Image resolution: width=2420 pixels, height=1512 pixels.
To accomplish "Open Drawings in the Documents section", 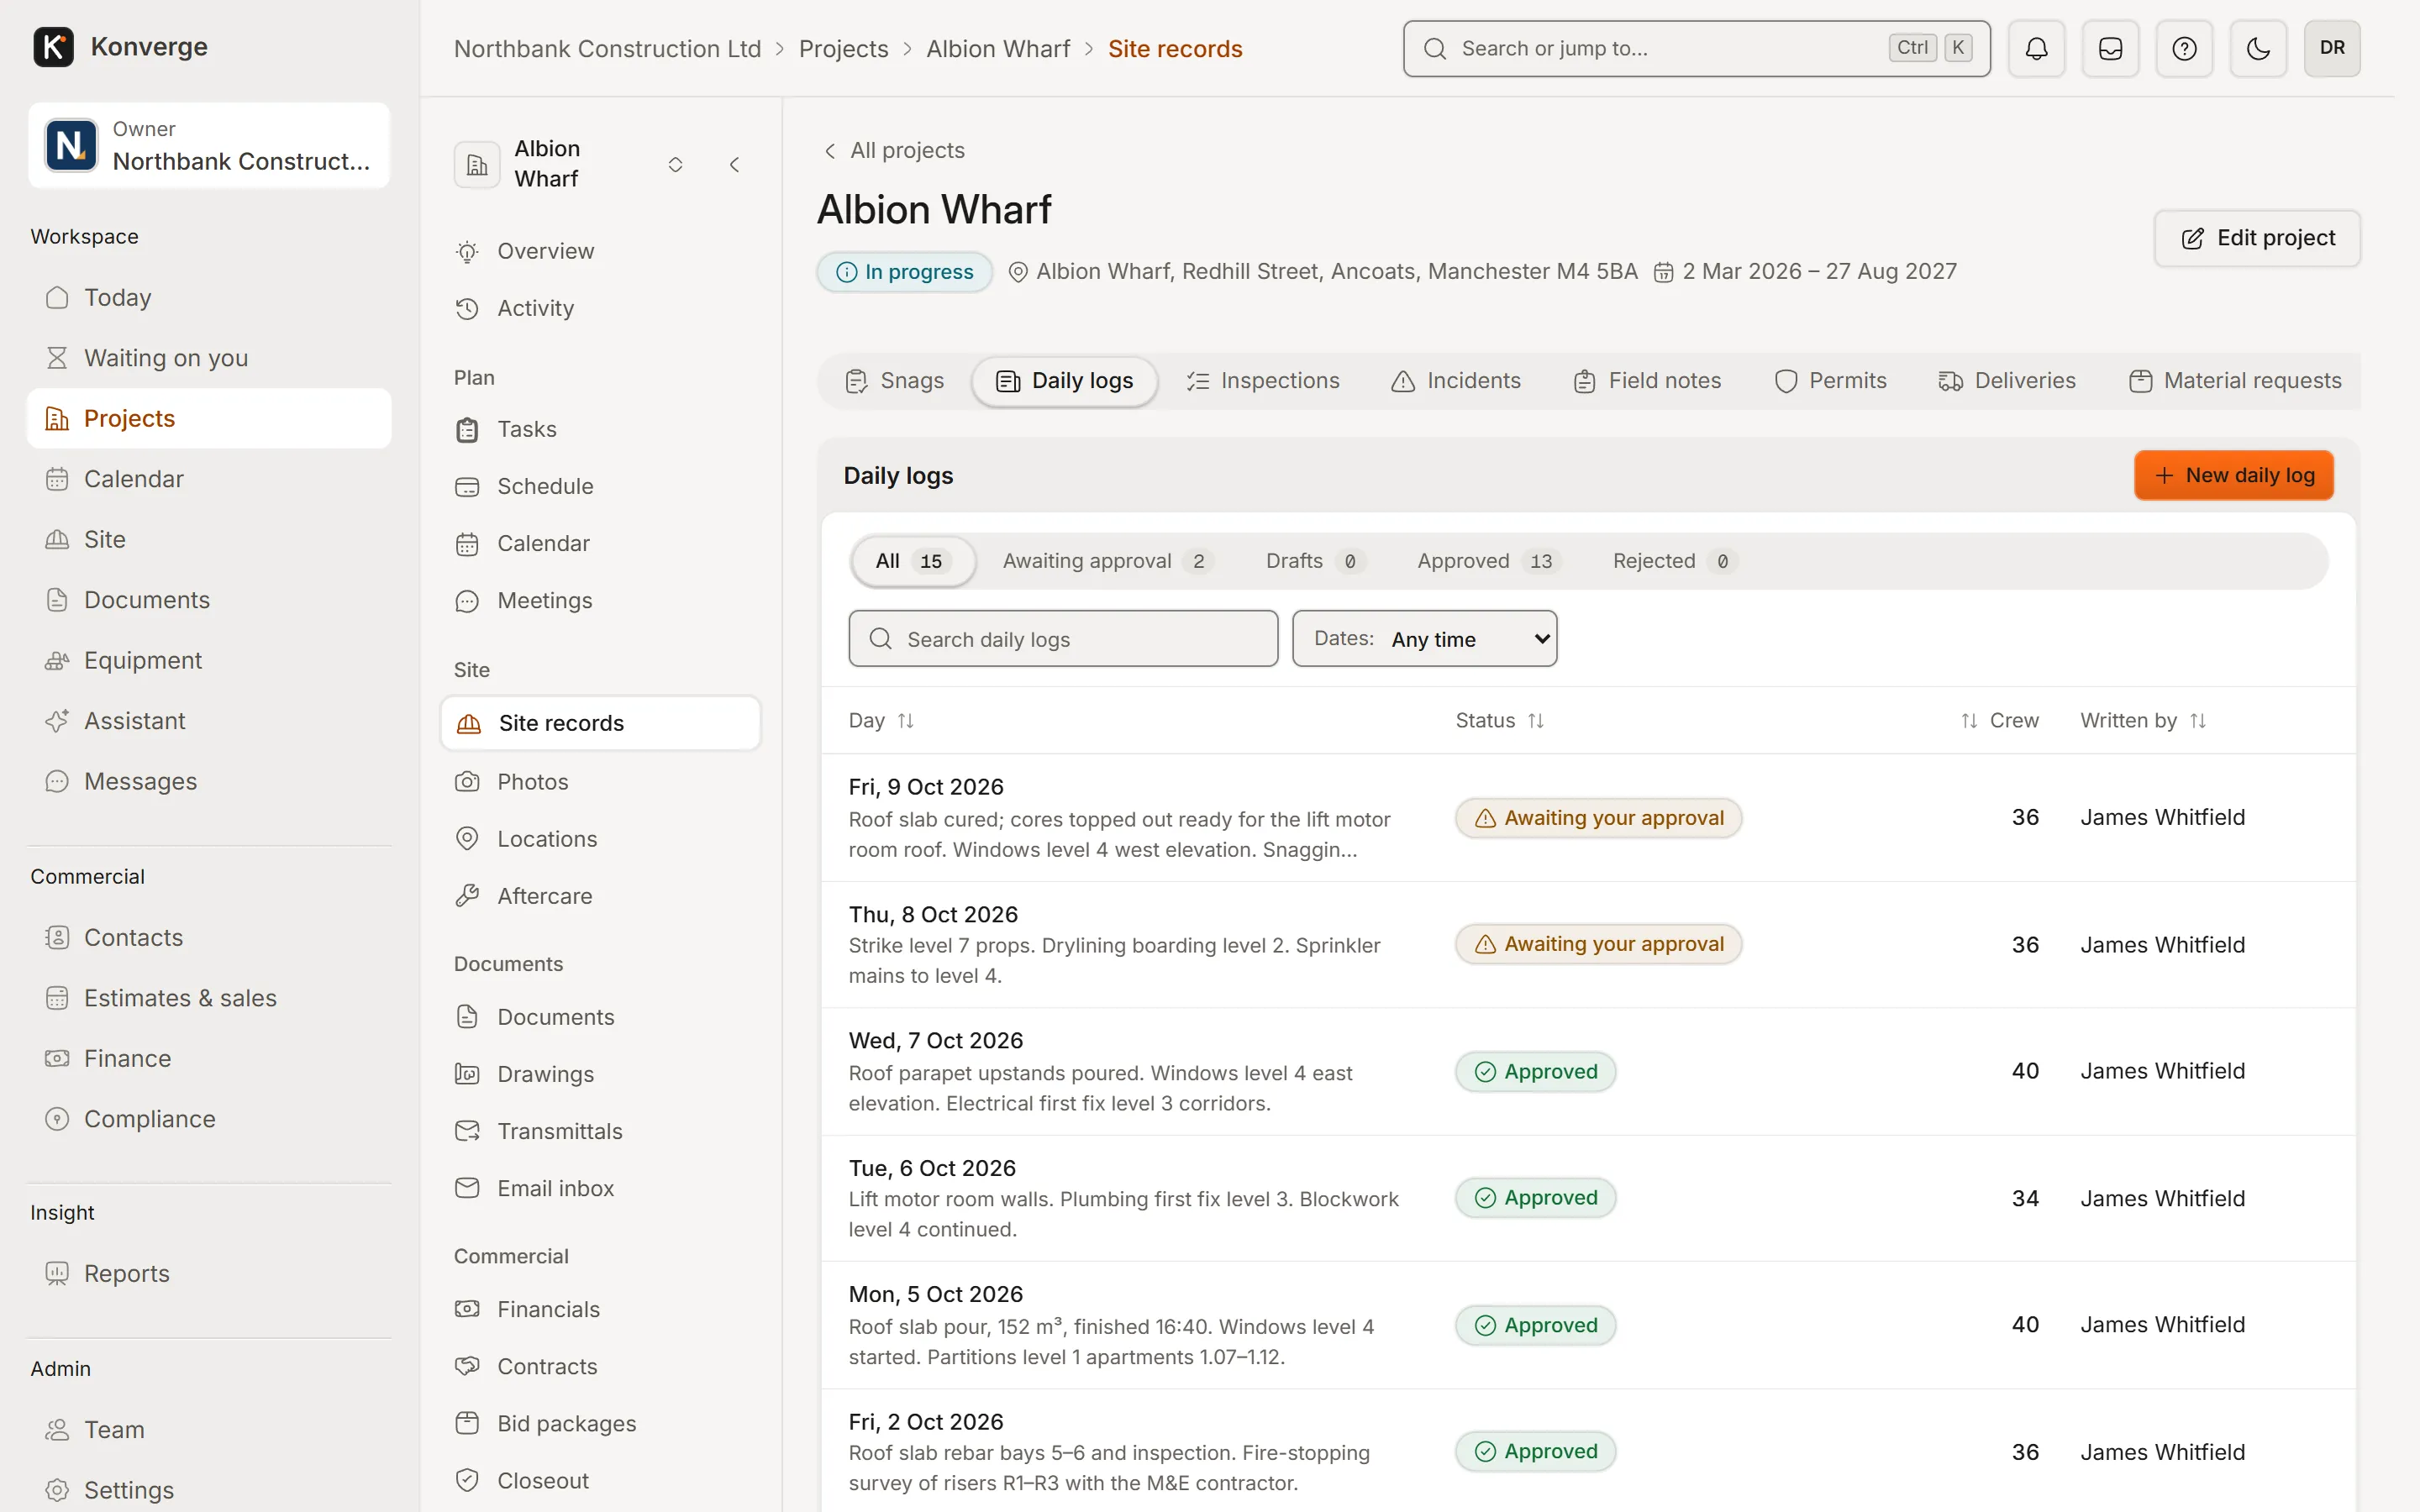I will 600,1074.
